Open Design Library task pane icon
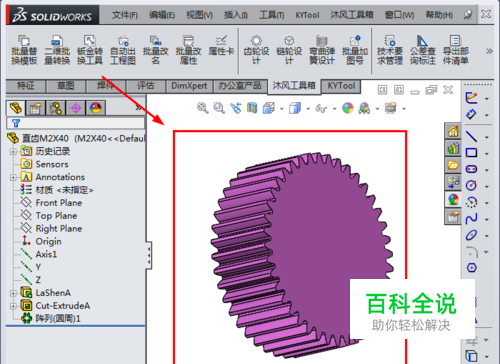The image size is (500, 364). pos(453,148)
